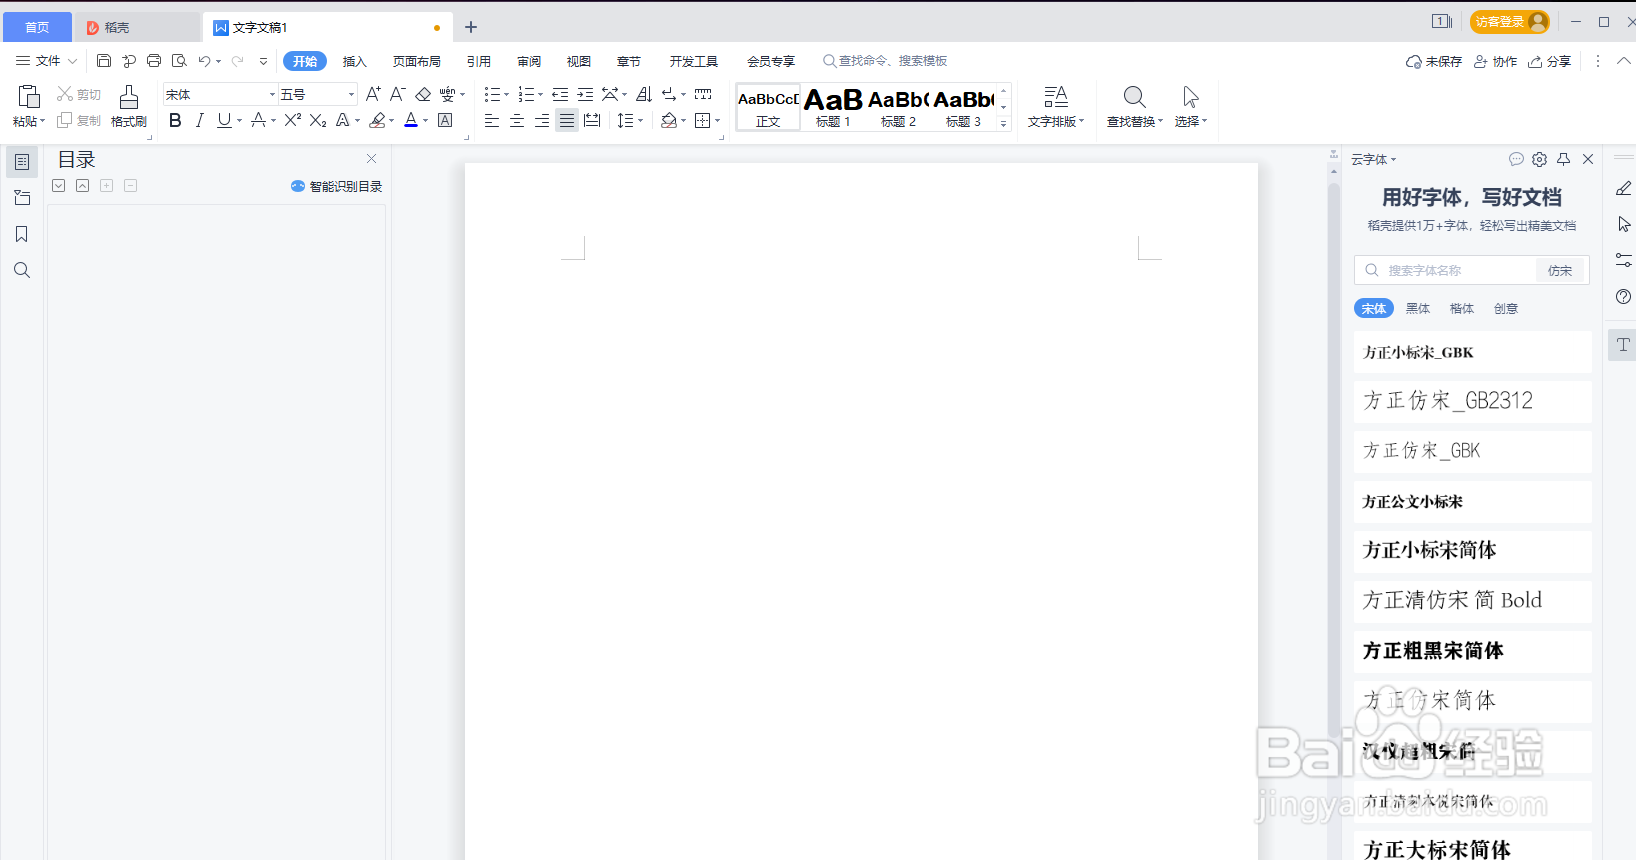This screenshot has width=1636, height=860.
Task: Apply subscript X₂ formatting
Action: click(318, 120)
